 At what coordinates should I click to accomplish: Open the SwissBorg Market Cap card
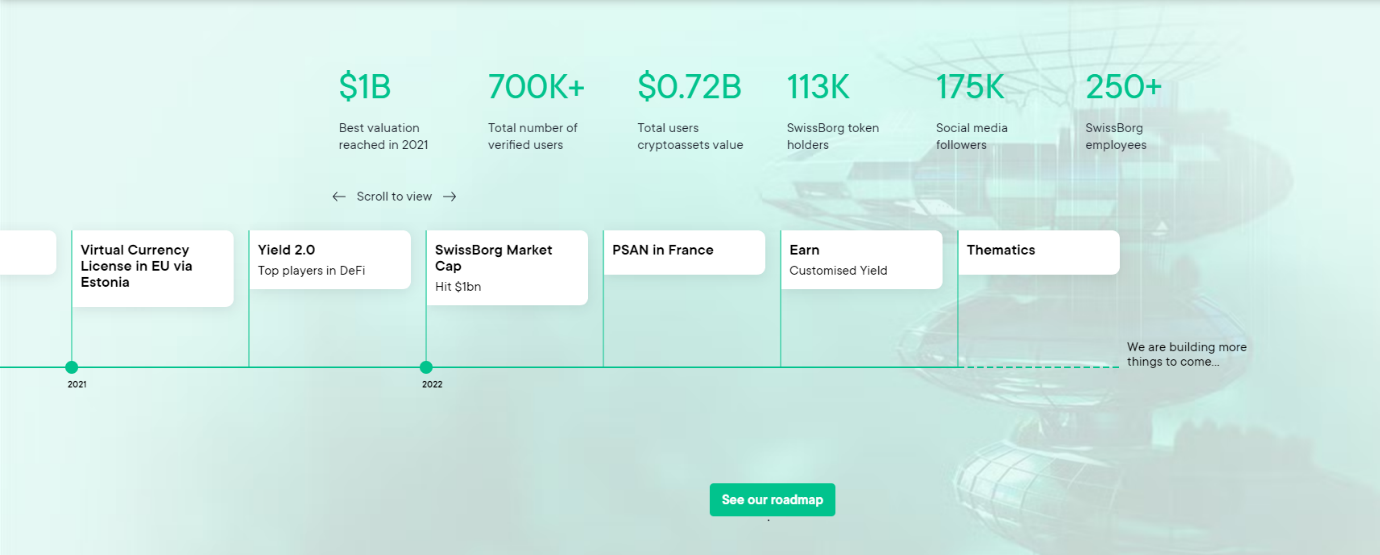click(x=507, y=267)
